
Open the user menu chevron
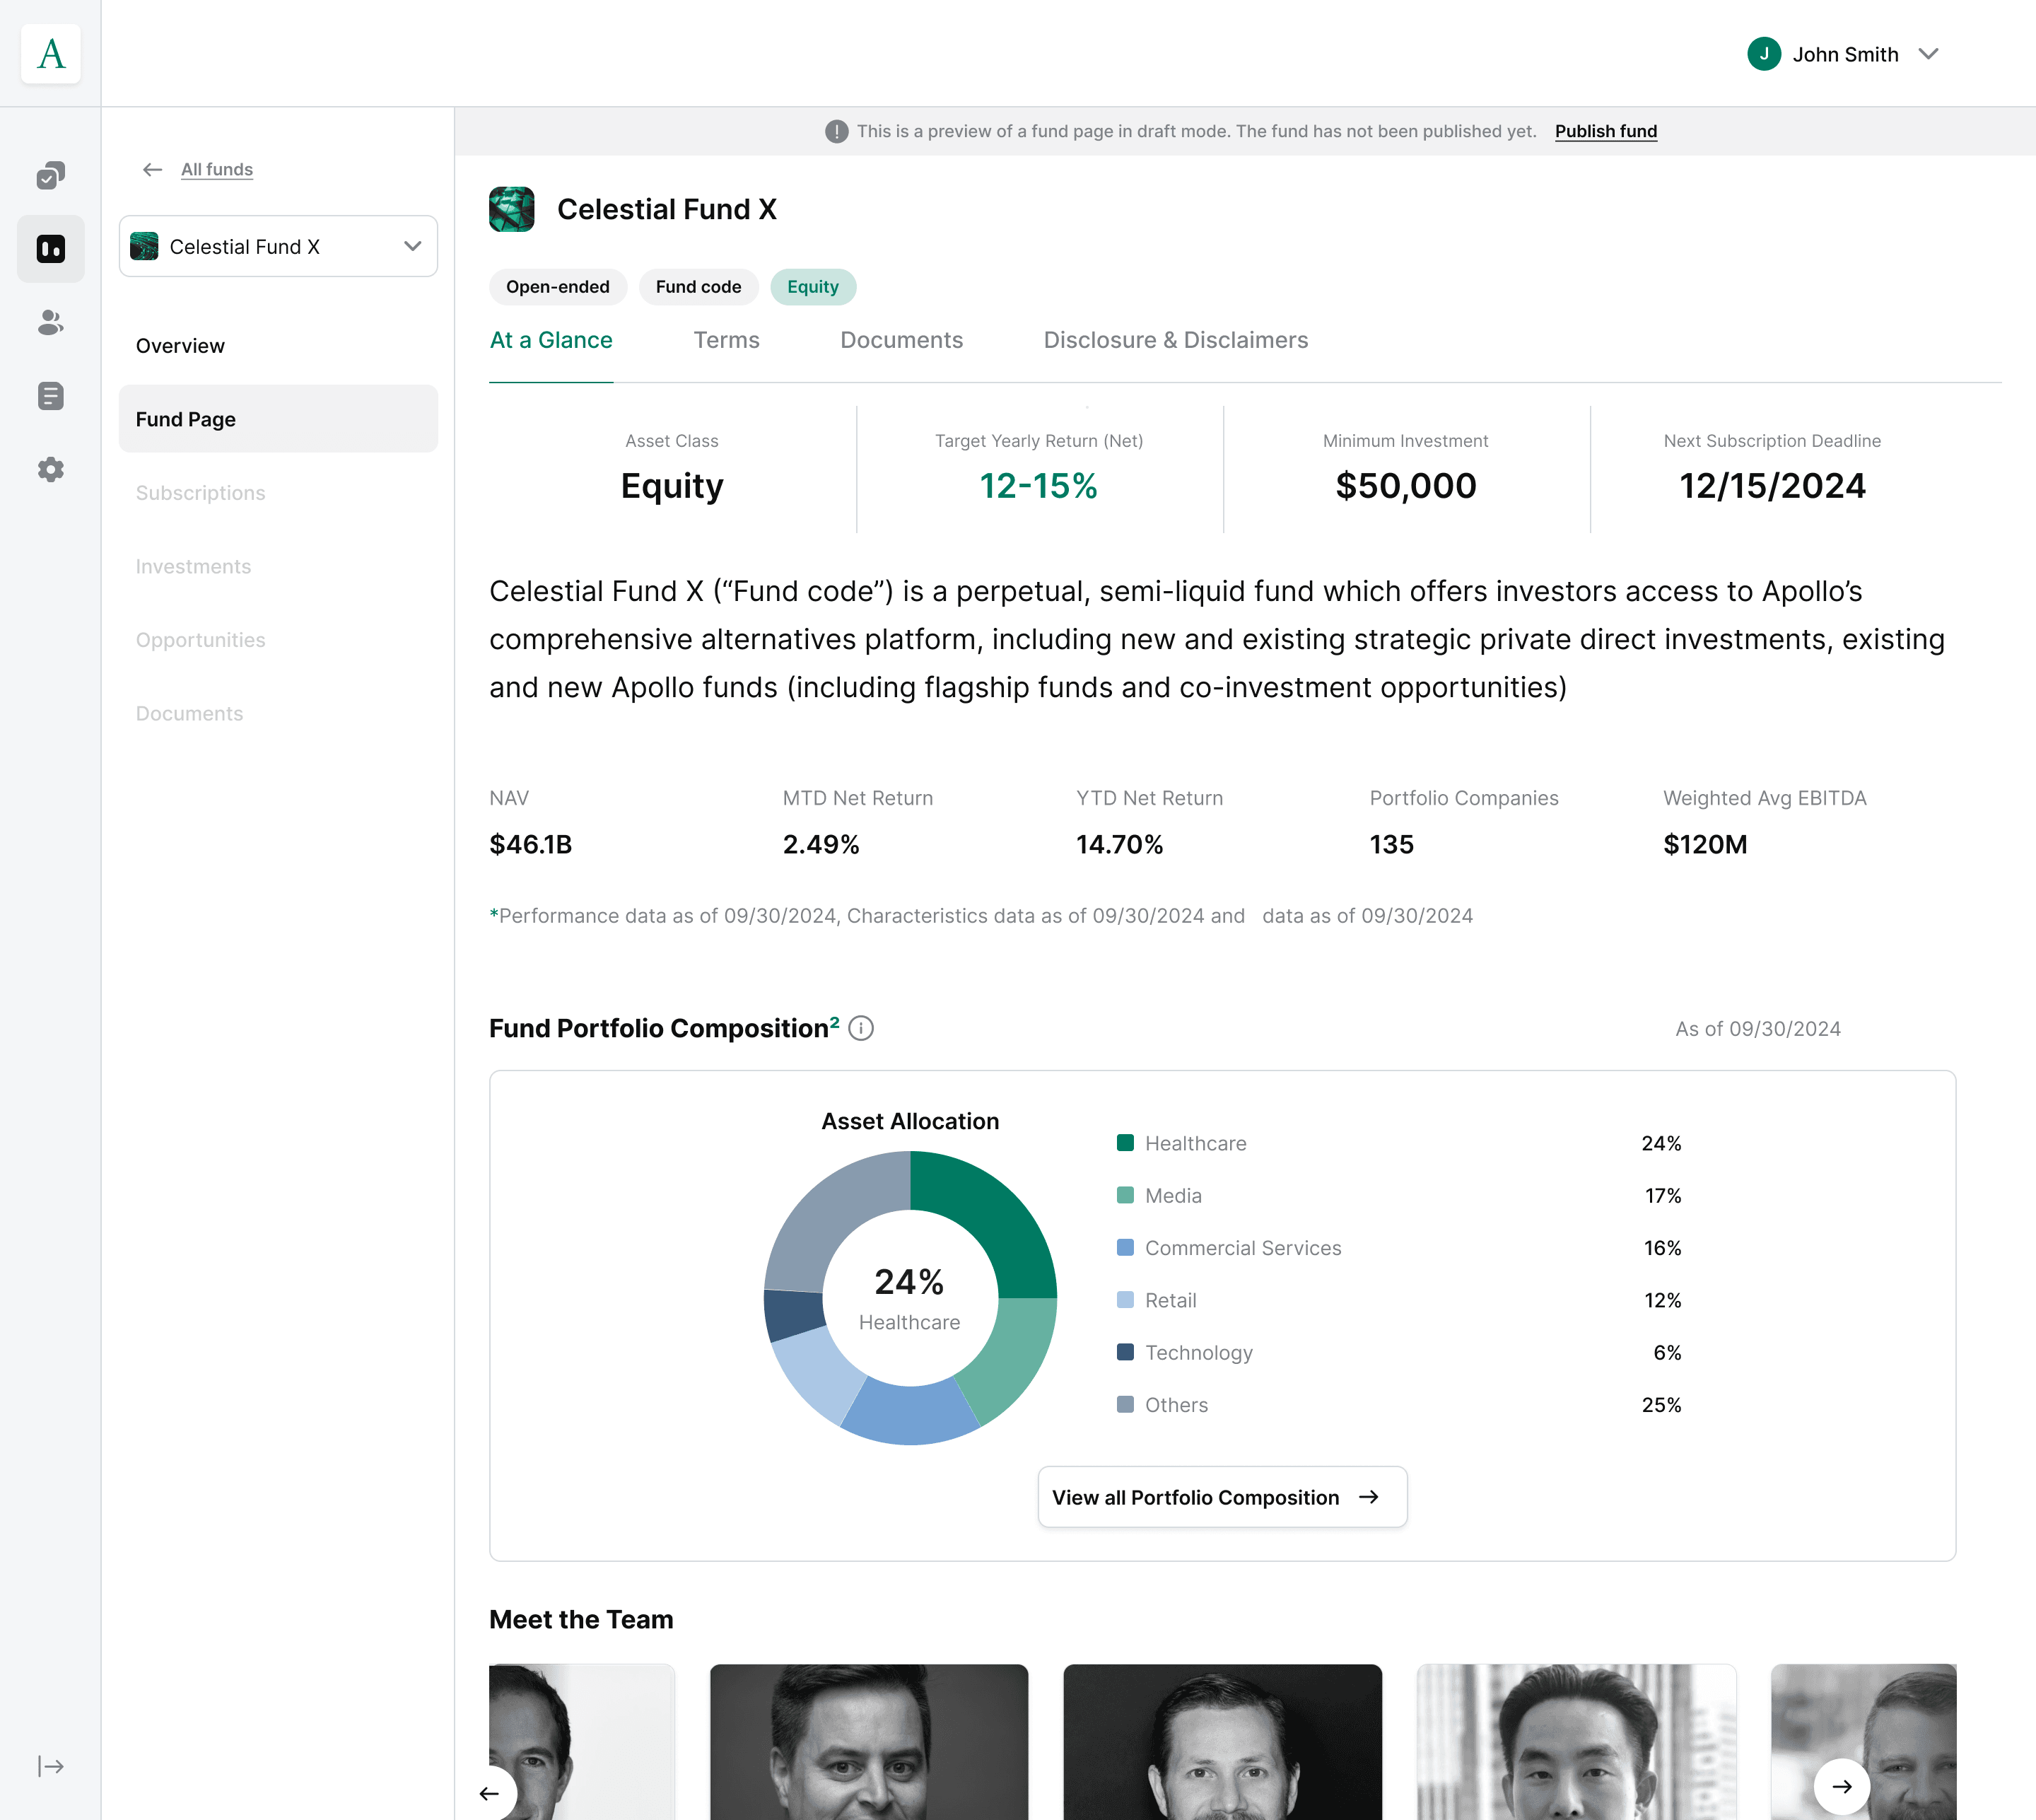[1929, 54]
